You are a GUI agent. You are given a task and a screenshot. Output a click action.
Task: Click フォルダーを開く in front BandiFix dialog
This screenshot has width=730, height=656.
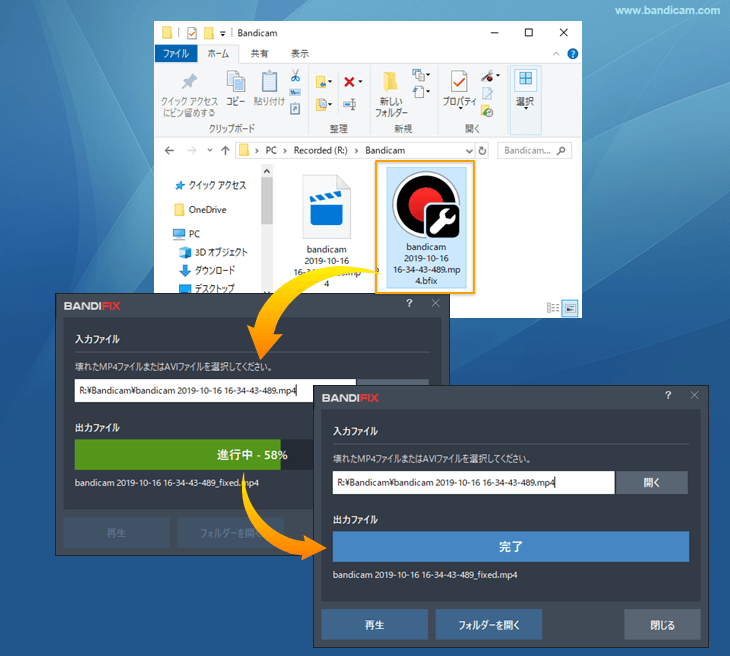489,625
